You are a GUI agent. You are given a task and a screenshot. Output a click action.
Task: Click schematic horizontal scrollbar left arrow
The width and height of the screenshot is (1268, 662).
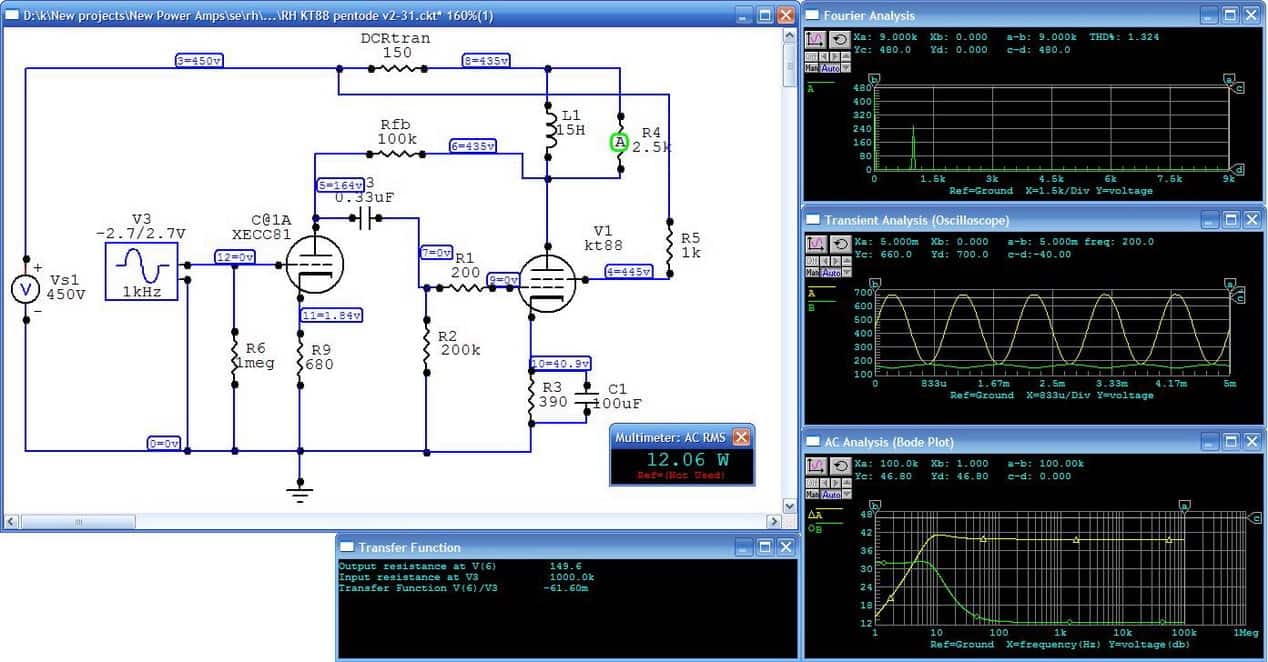click(x=11, y=521)
